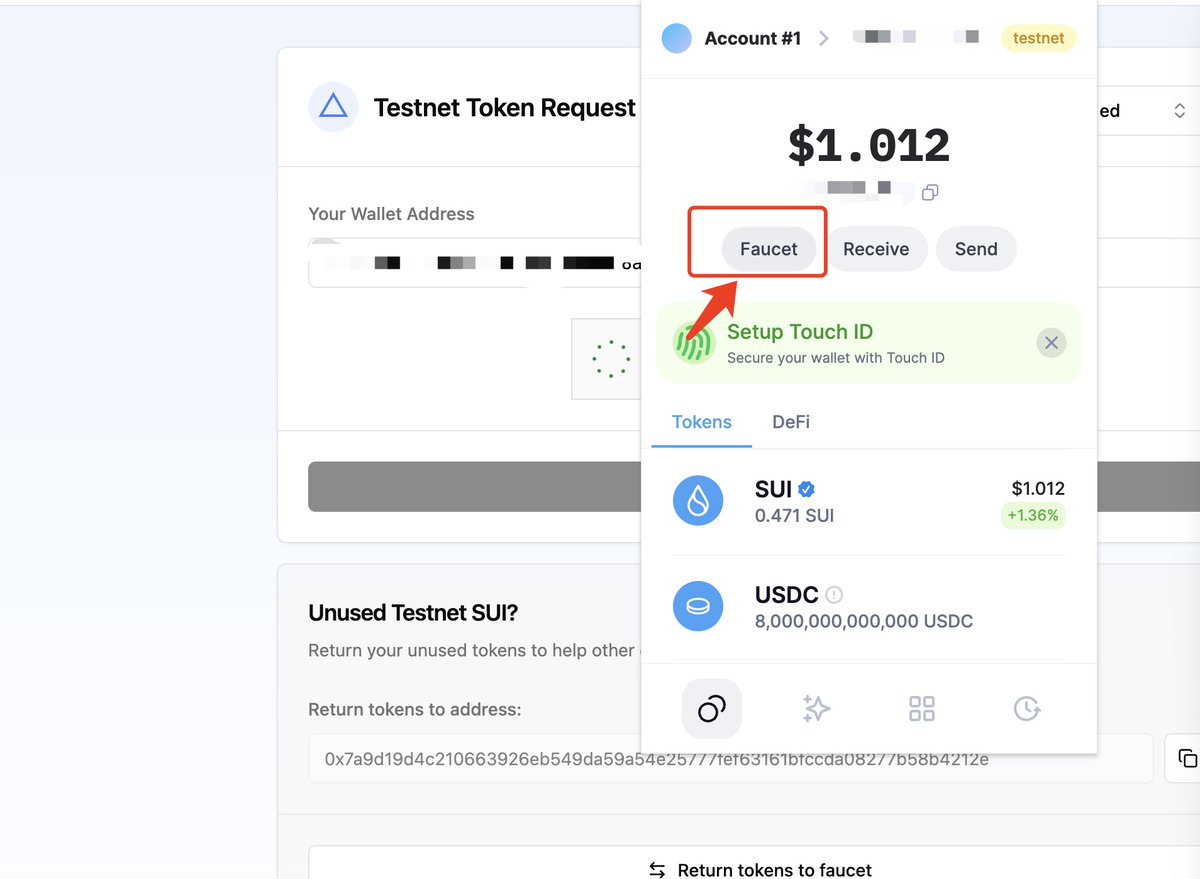
Task: Click the Unused Testnet SUI? heading
Action: pyautogui.click(x=413, y=612)
